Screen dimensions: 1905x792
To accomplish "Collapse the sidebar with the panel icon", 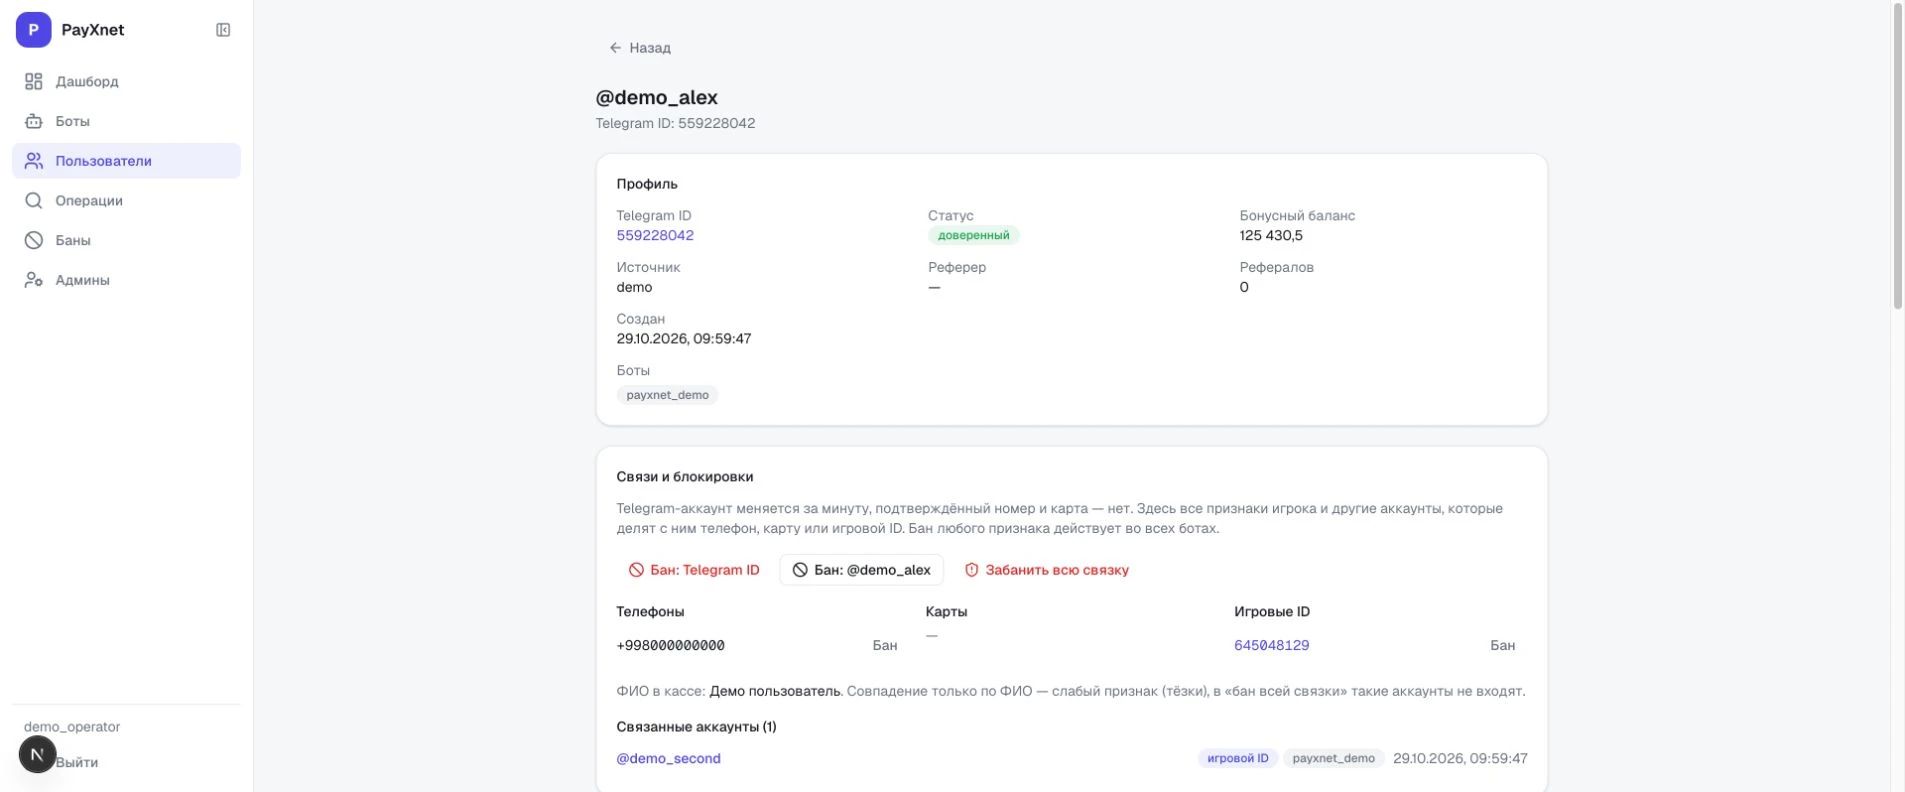I will click(x=223, y=30).
